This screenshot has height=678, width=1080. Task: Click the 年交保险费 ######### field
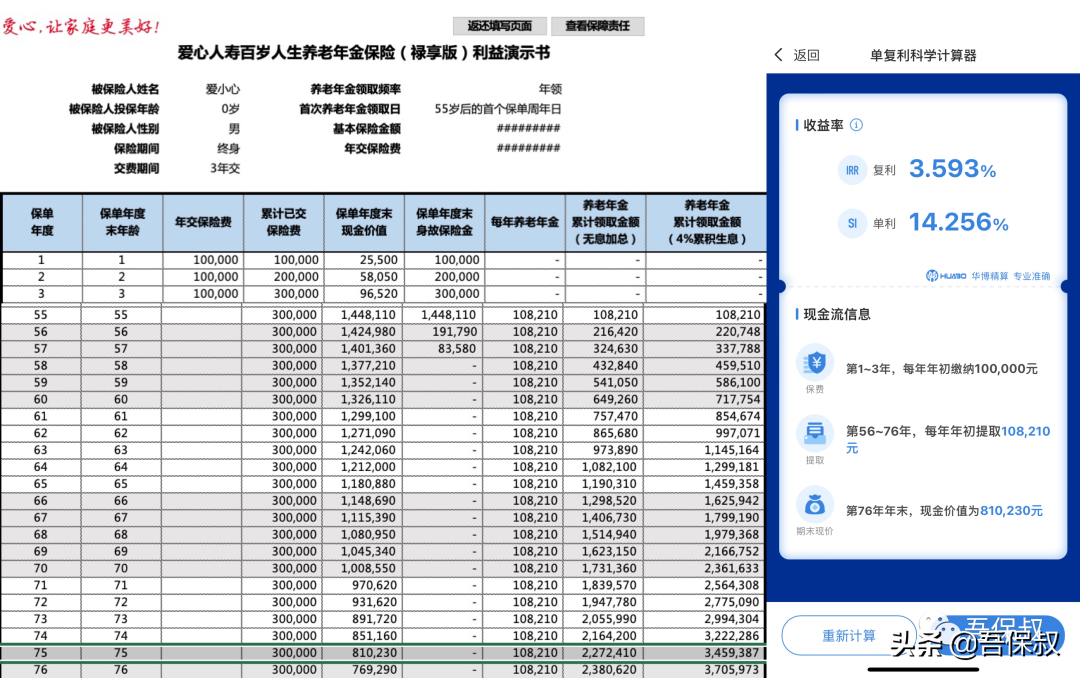[528, 148]
